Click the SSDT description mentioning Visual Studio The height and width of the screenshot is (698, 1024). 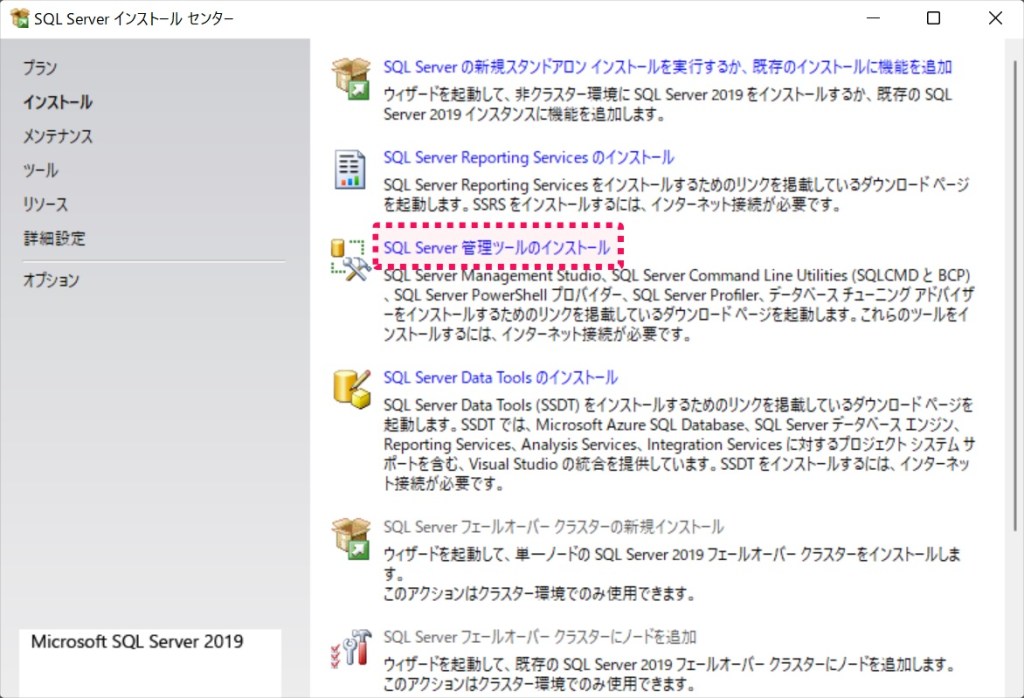coord(679,444)
